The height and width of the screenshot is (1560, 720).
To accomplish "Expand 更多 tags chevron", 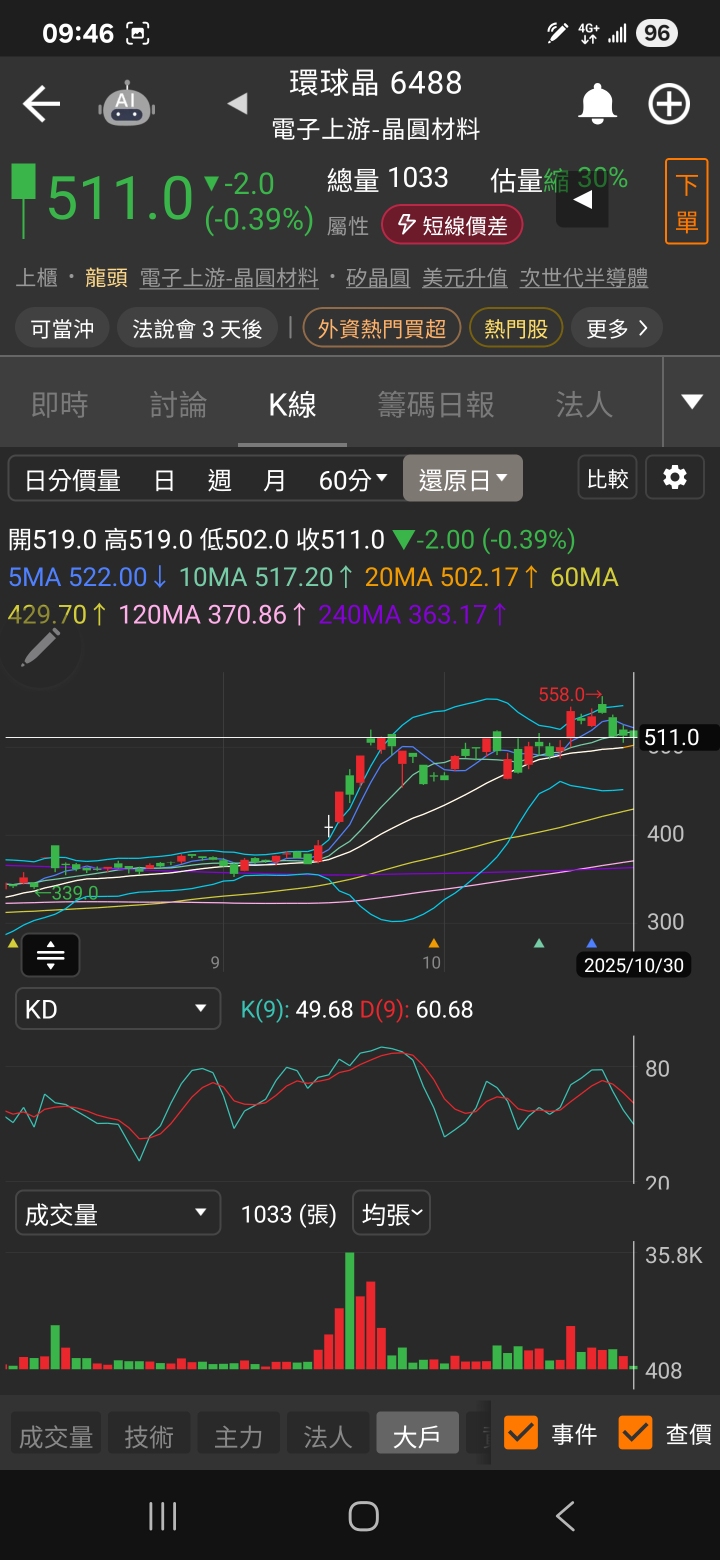I will coord(617,328).
